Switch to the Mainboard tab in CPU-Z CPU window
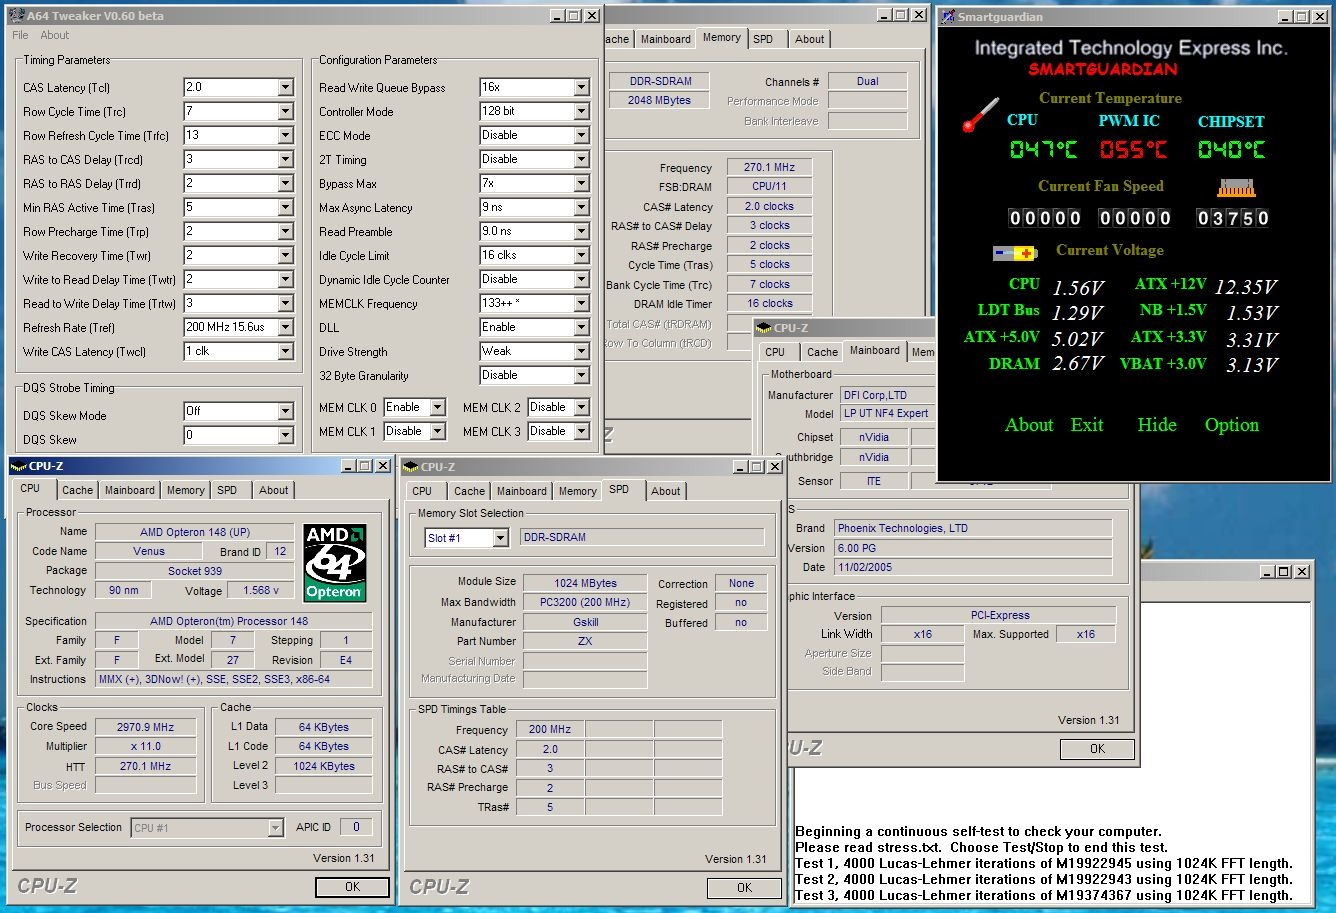 click(130, 490)
